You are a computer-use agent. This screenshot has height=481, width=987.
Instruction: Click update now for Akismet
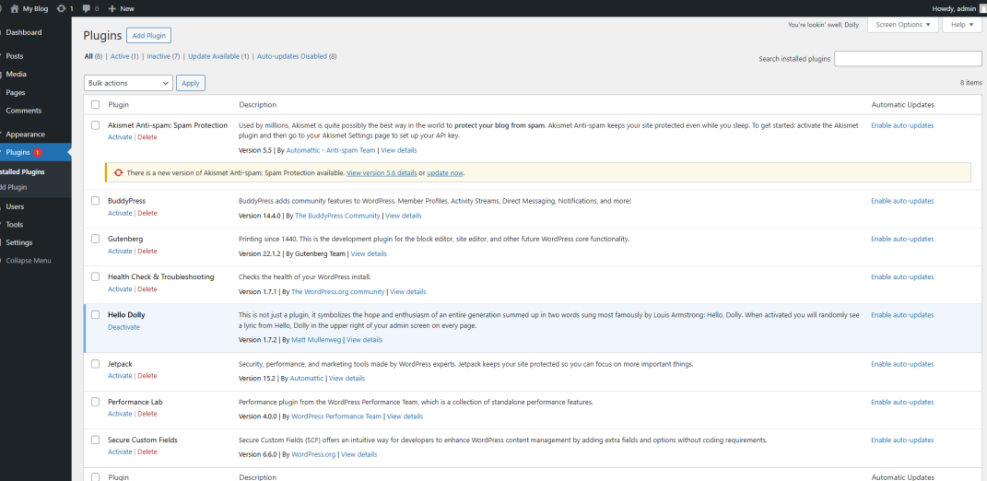click(445, 173)
